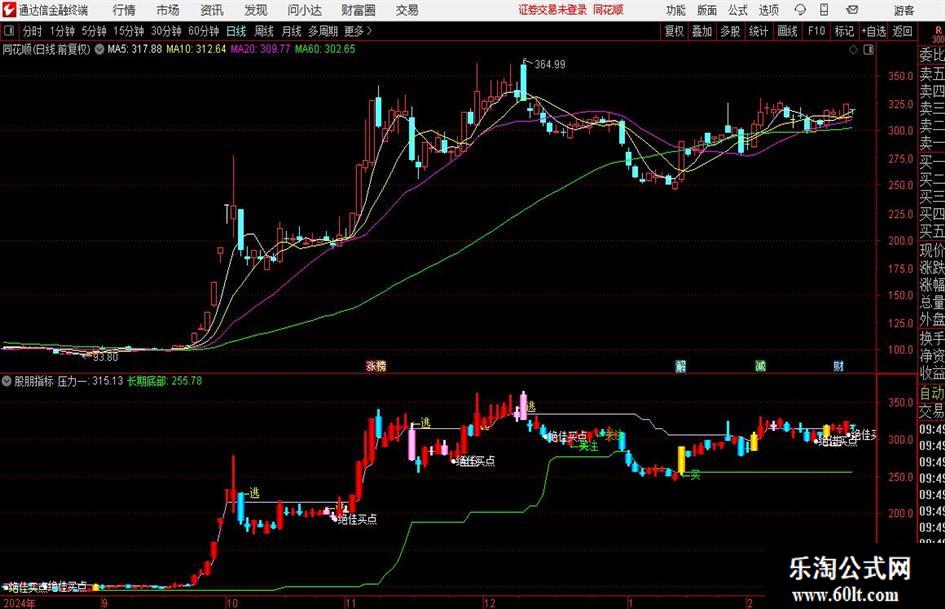
Task: Open the 选项 menu
Action: (768, 10)
